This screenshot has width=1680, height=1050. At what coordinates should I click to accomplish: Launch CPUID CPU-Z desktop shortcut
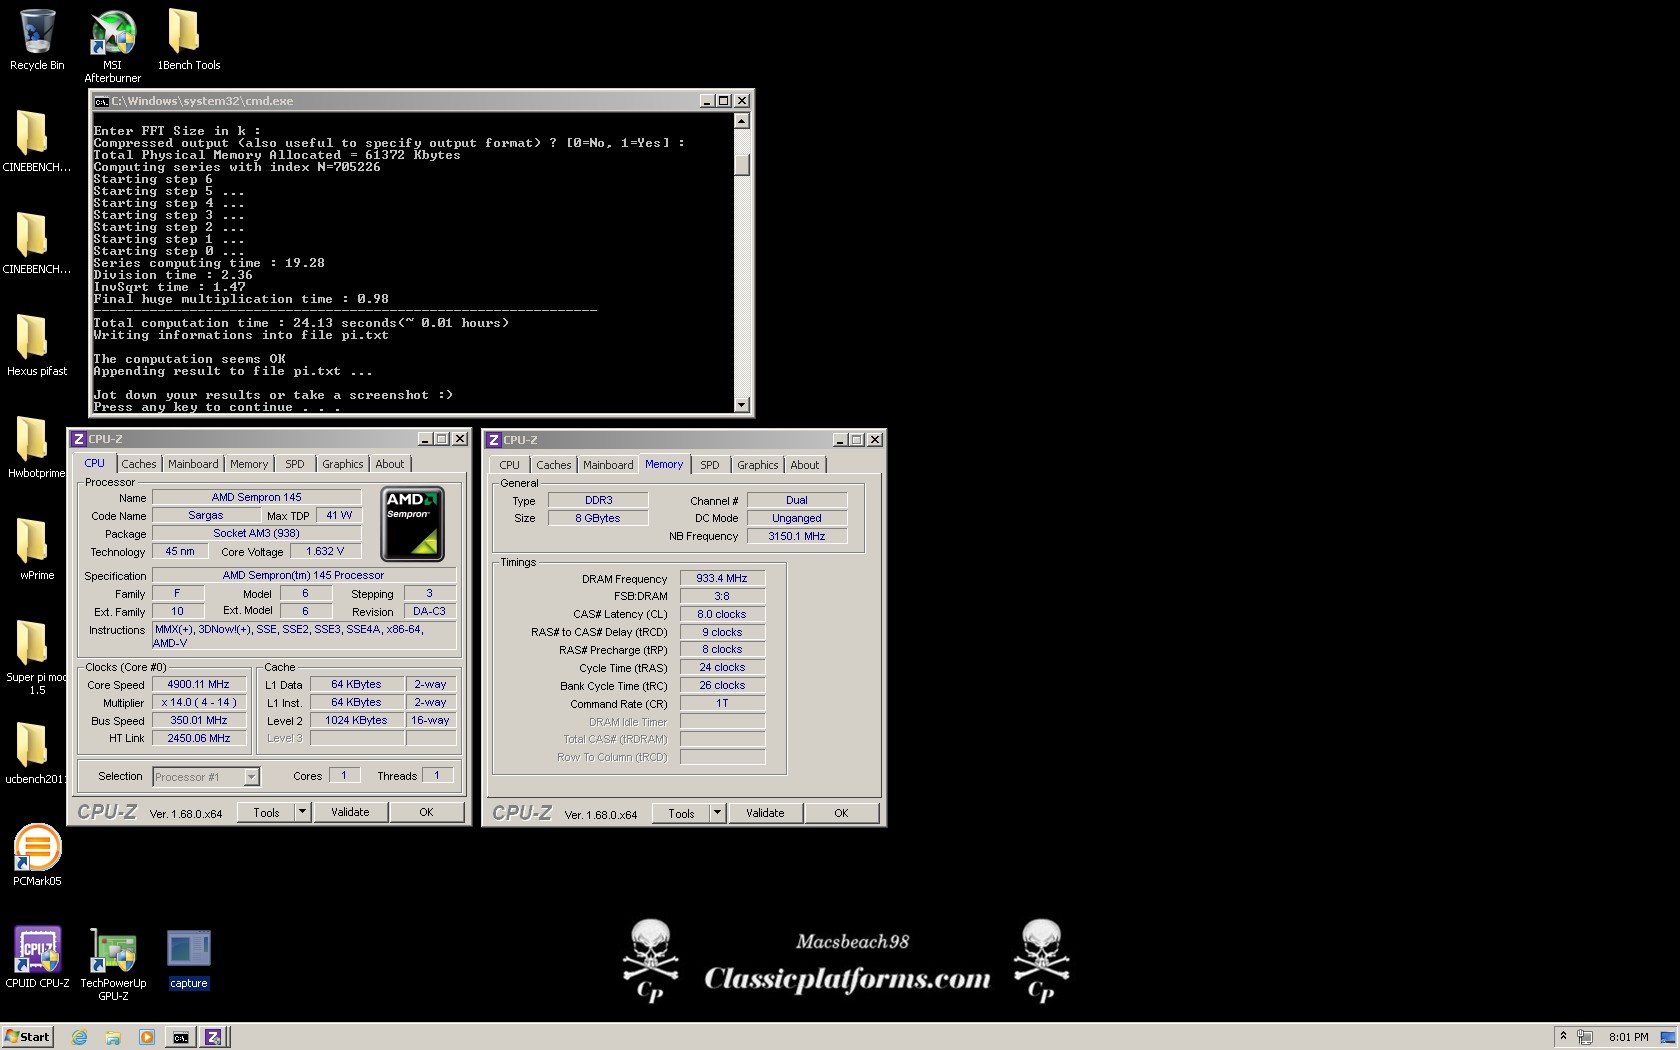point(37,958)
